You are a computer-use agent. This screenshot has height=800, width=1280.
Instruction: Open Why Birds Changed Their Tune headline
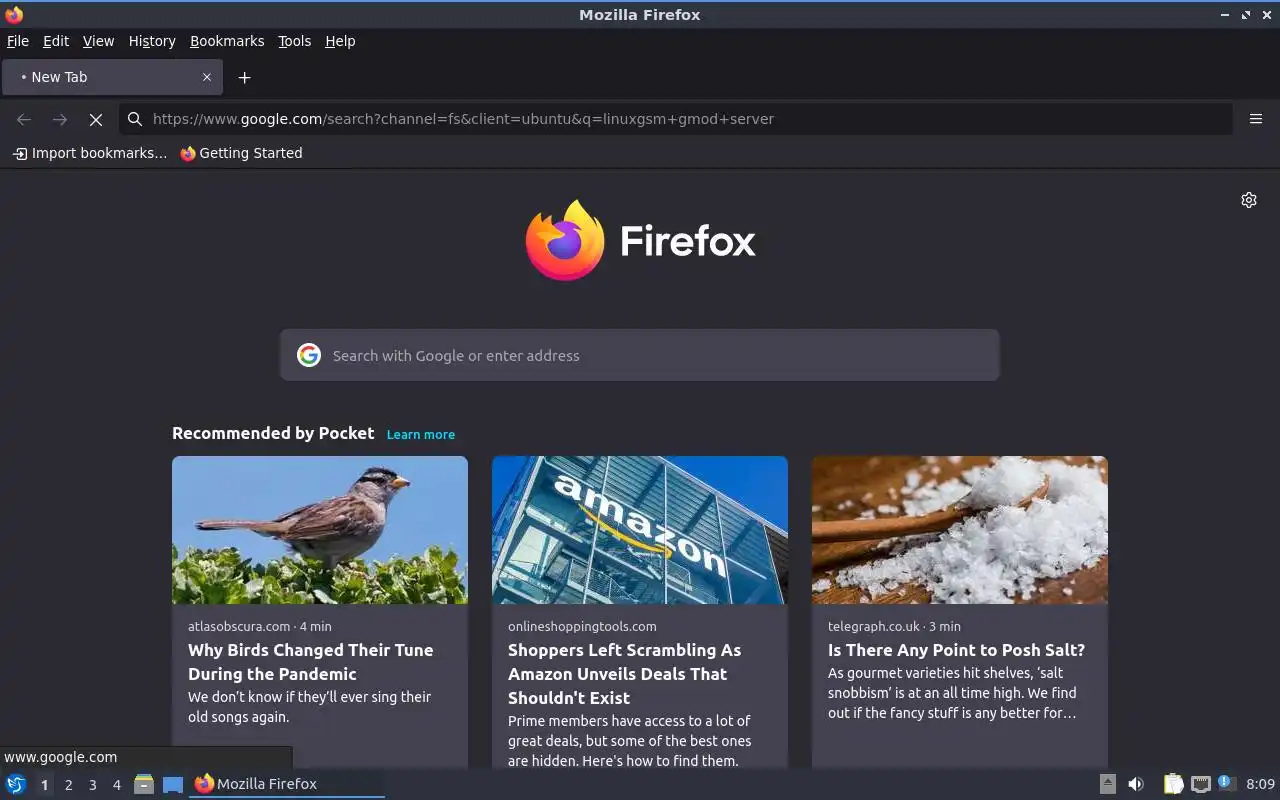point(311,662)
